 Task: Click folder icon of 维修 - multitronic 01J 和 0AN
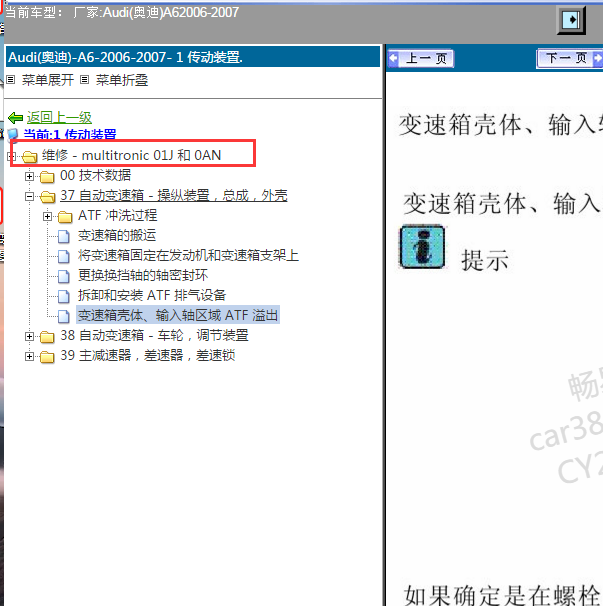(29, 156)
